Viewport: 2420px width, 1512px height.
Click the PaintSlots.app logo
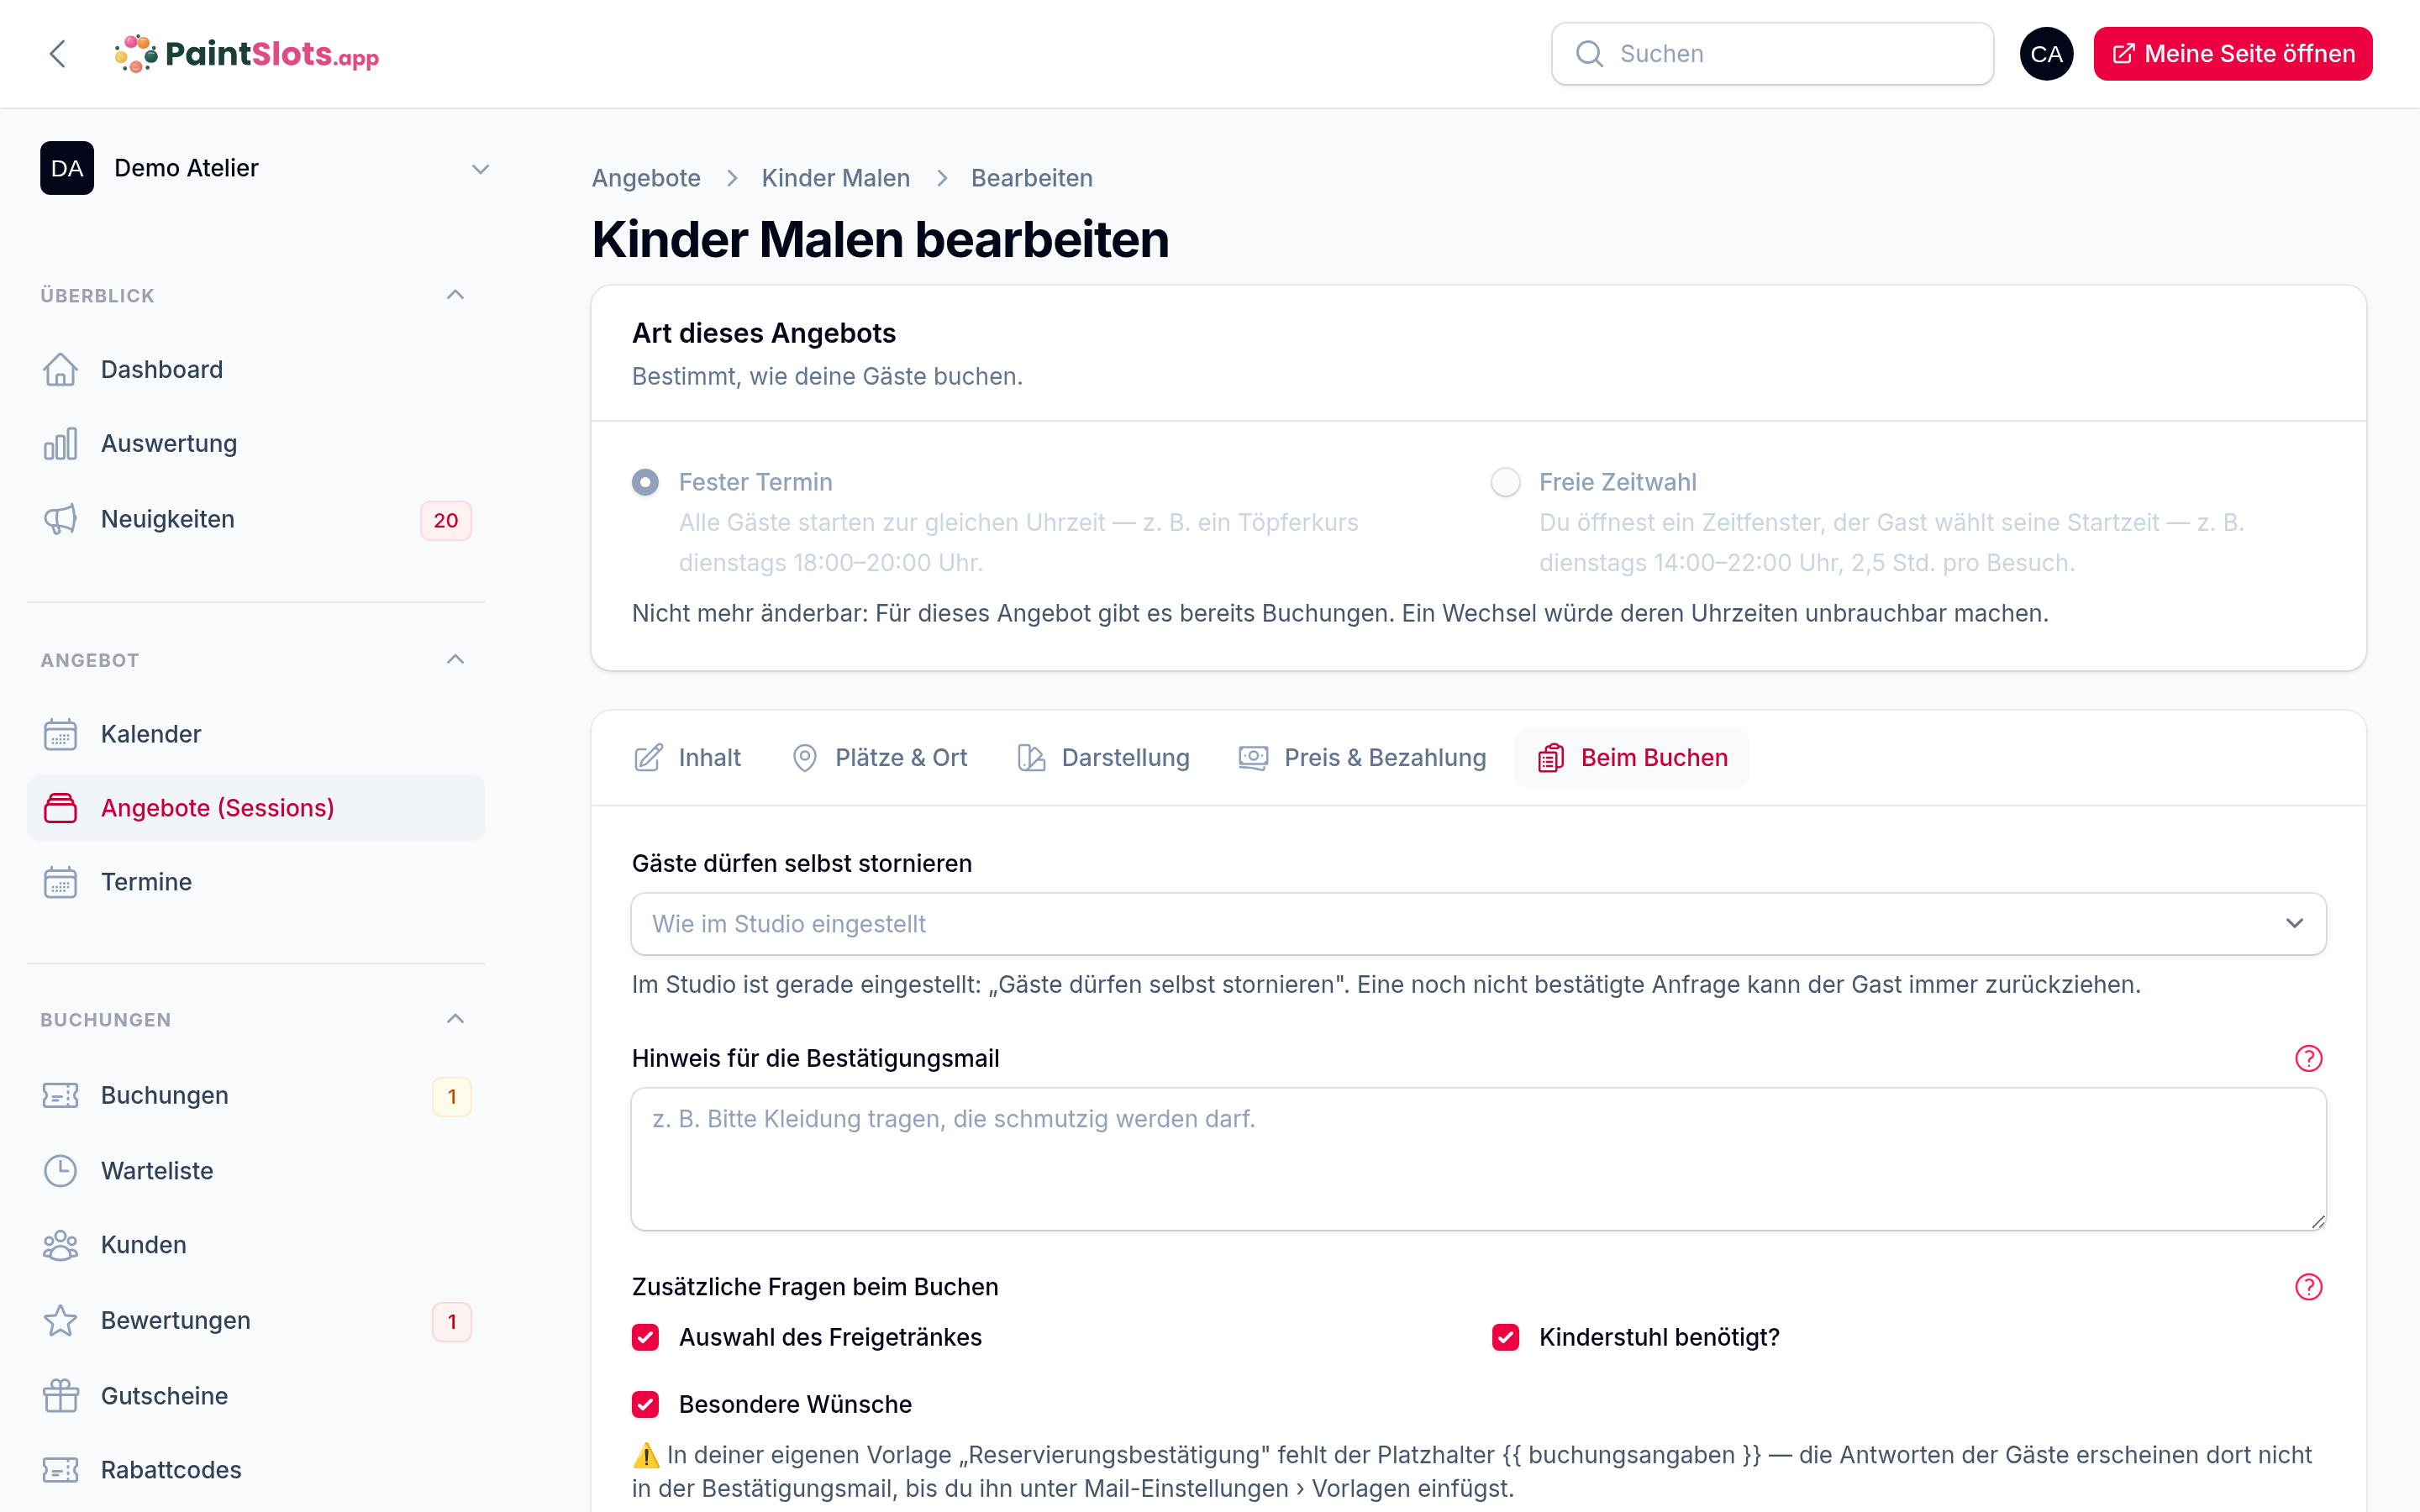tap(247, 54)
